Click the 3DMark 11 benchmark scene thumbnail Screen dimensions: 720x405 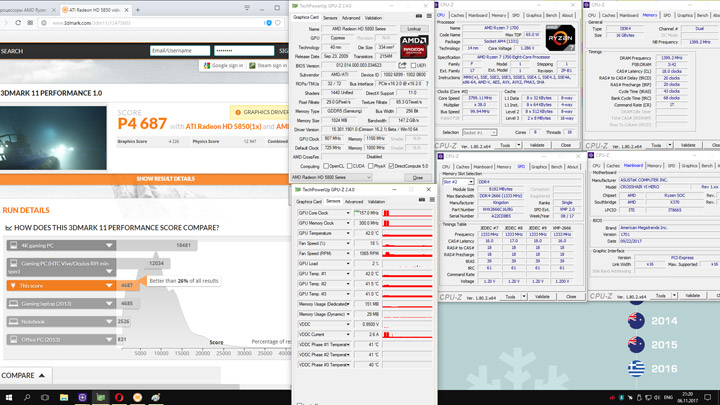pos(53,138)
